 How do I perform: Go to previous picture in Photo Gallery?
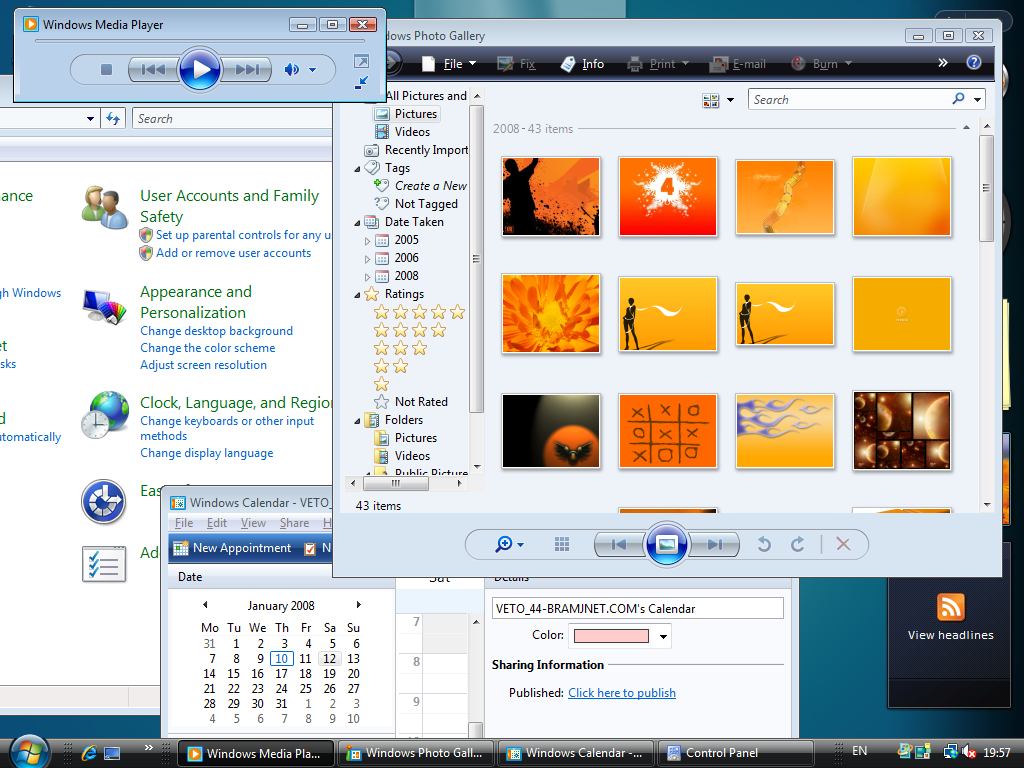[x=618, y=544]
